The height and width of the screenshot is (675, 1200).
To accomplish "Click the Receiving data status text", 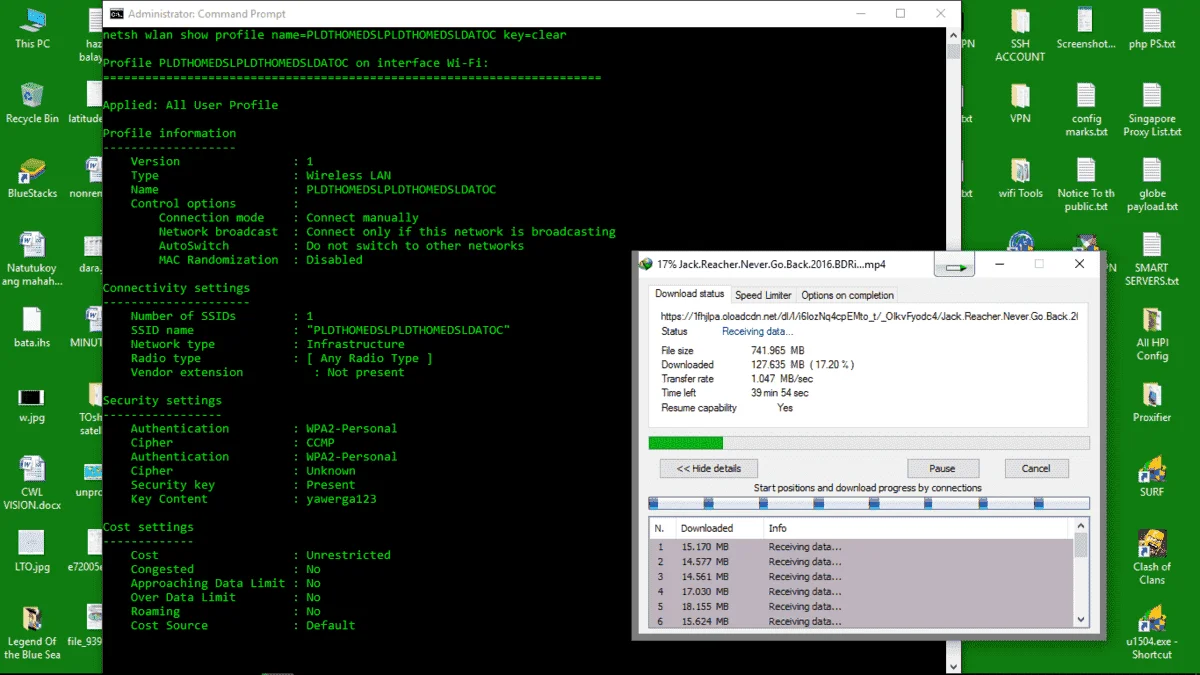I will (757, 331).
